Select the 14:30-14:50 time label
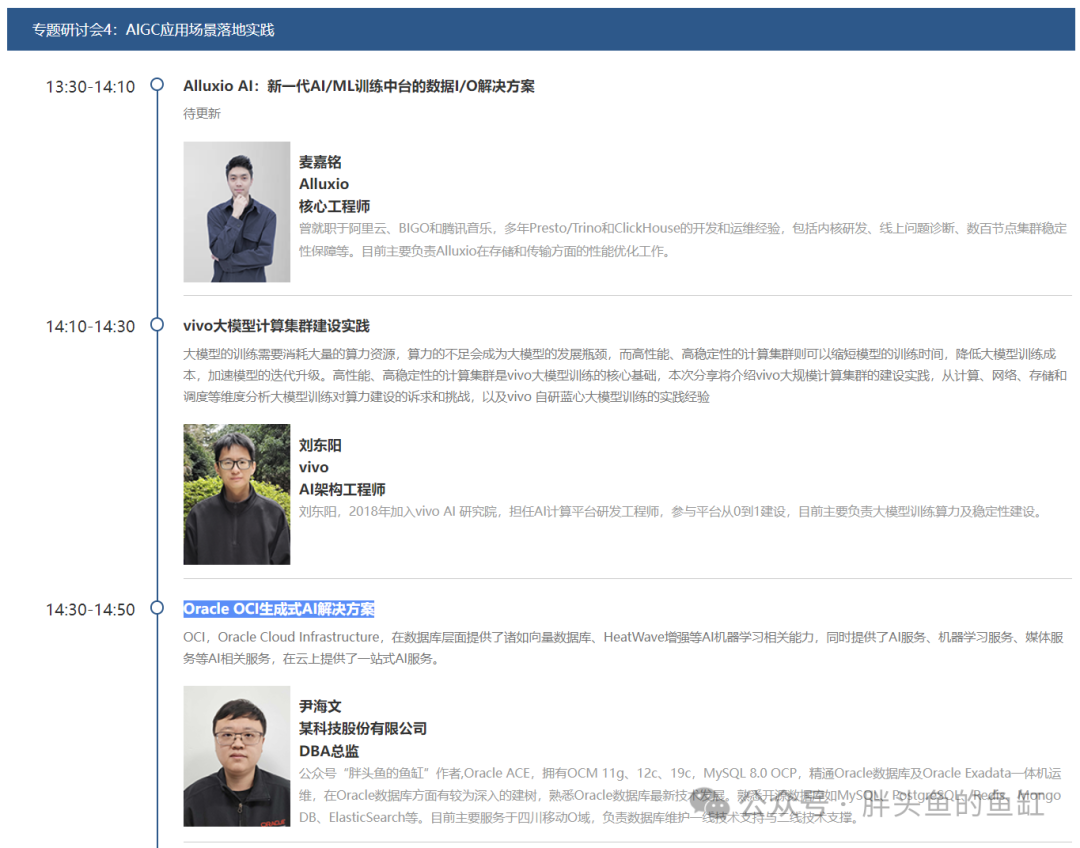This screenshot has width=1080, height=848. pyautogui.click(x=90, y=610)
